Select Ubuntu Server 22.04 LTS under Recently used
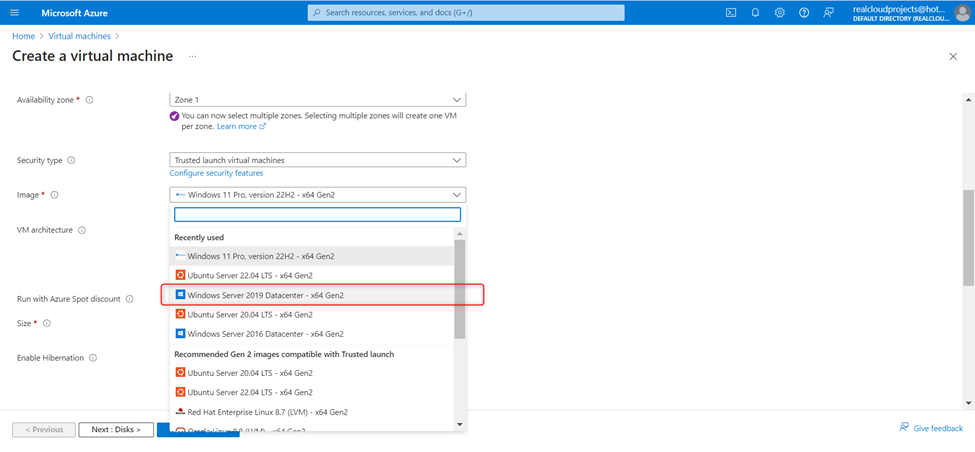 click(x=312, y=275)
